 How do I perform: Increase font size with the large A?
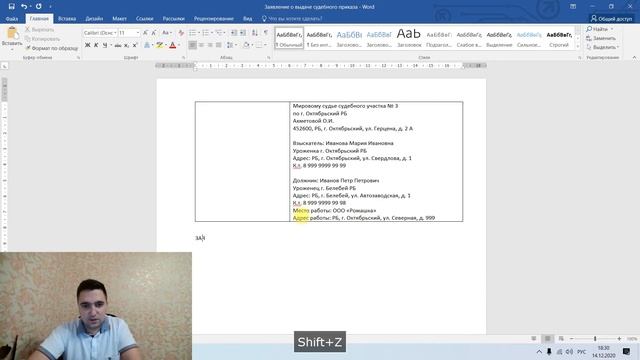tap(145, 33)
